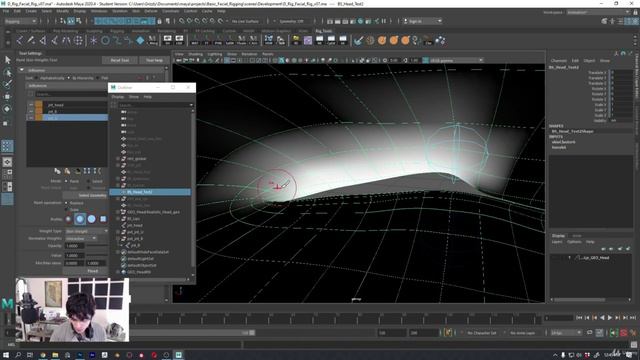This screenshot has height=360, width=640.
Task: Open the Windows Start menu
Action: click(6, 355)
